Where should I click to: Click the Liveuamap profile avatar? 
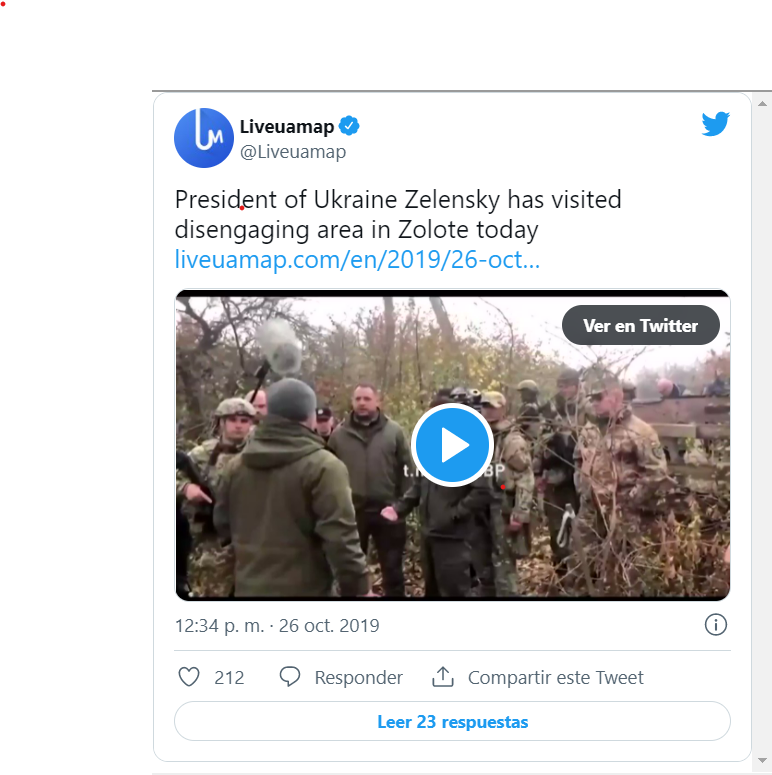204,137
